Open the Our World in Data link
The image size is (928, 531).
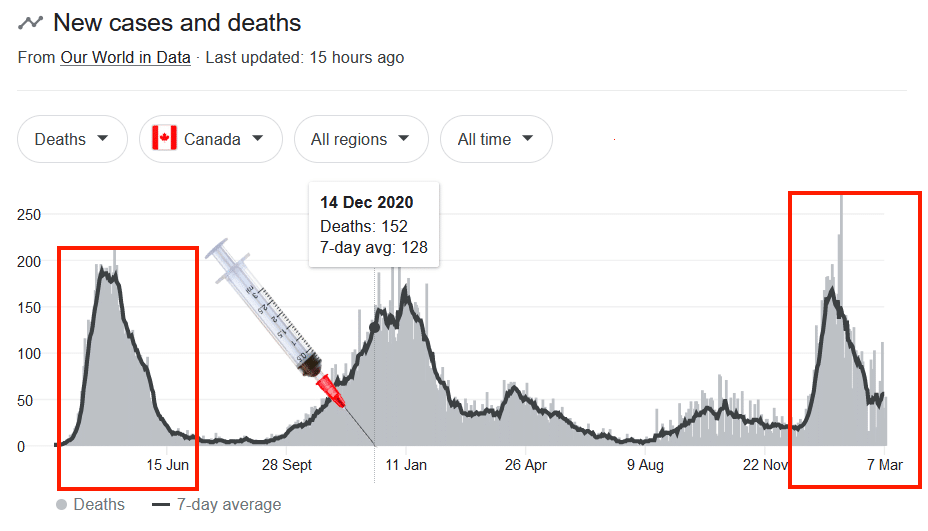tap(125, 58)
